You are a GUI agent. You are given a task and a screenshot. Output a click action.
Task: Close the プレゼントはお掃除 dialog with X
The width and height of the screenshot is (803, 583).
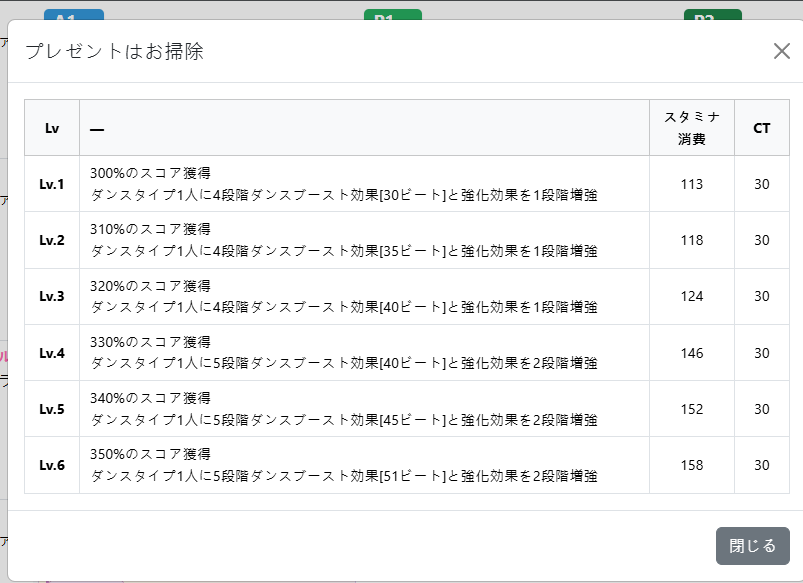[x=781, y=51]
